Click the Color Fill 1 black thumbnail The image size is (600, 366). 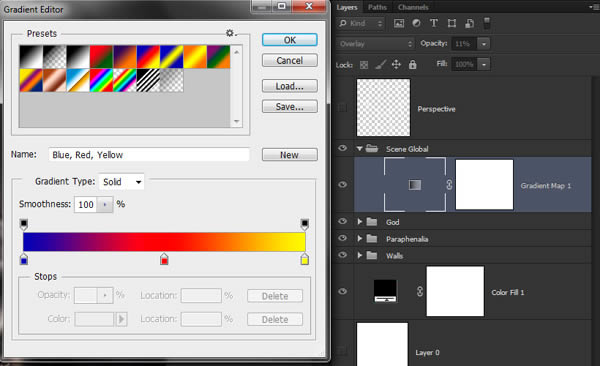pyautogui.click(x=385, y=291)
